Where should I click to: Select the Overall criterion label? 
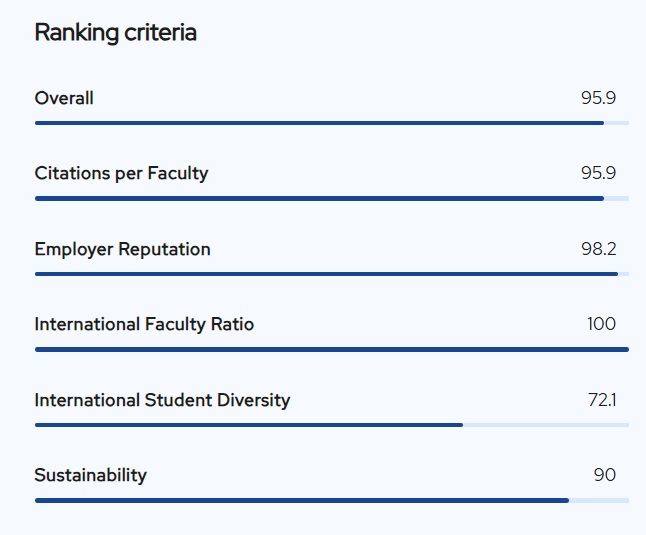64,98
